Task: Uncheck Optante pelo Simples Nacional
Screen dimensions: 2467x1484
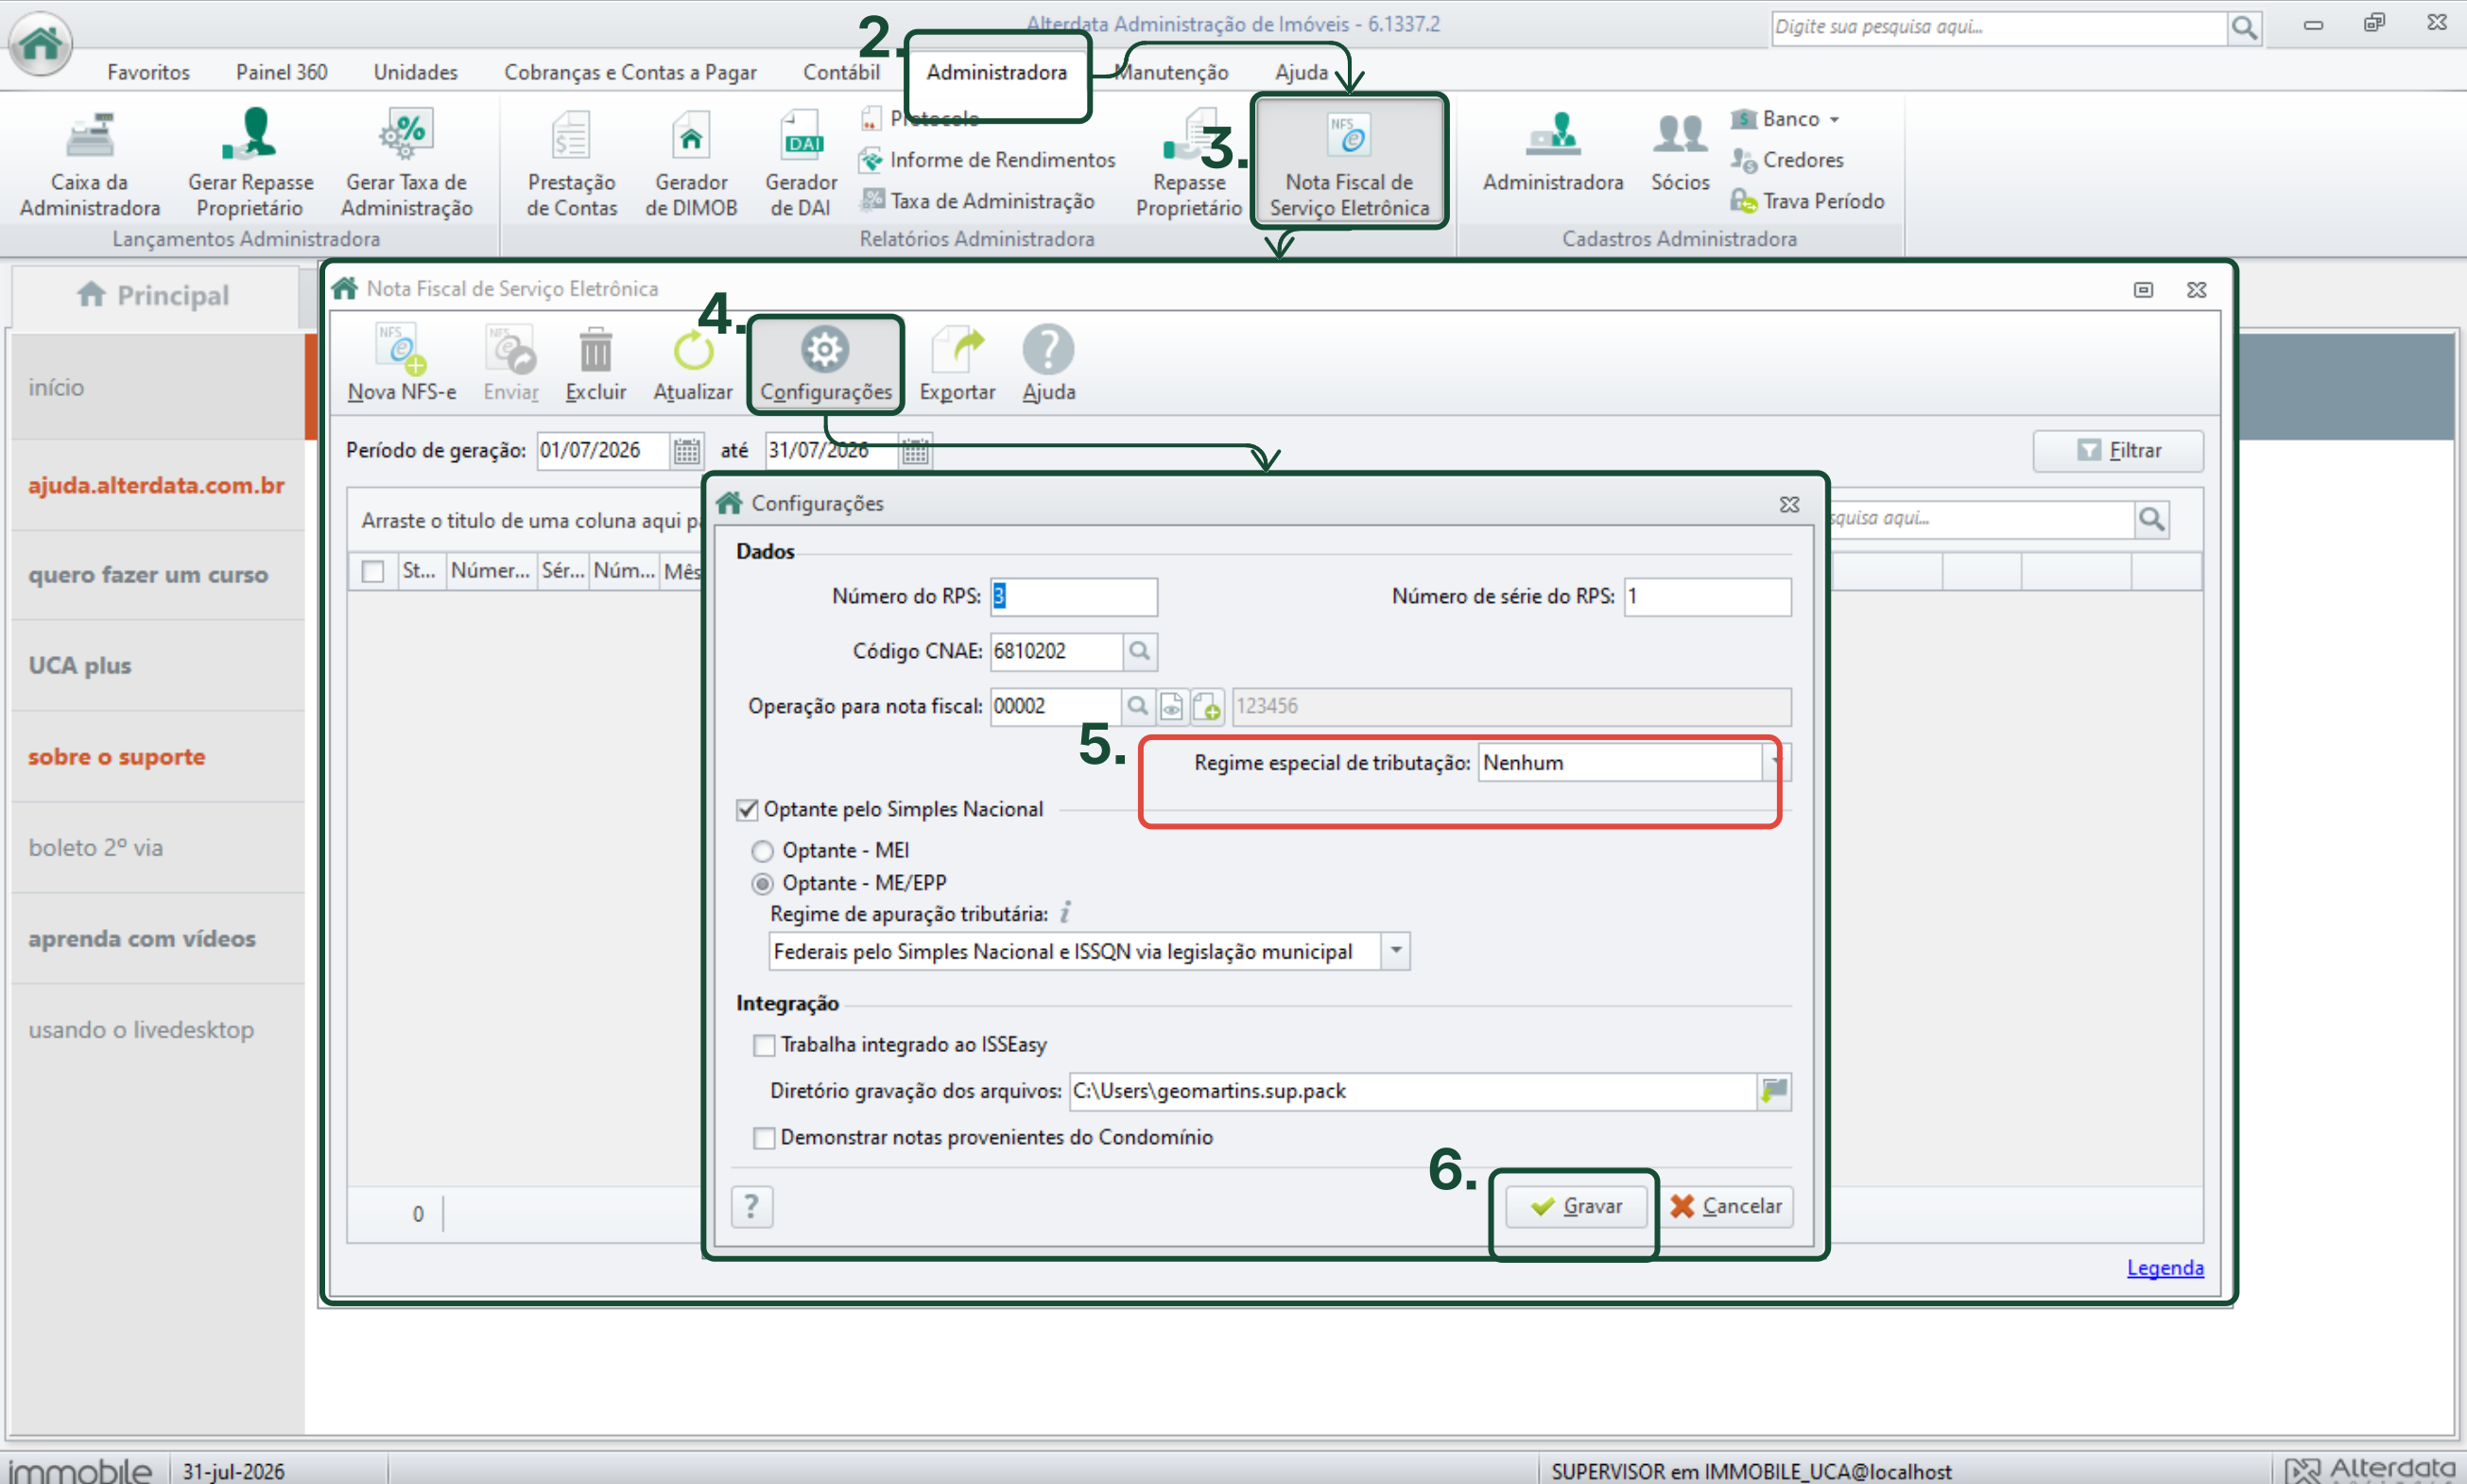Action: tap(747, 810)
